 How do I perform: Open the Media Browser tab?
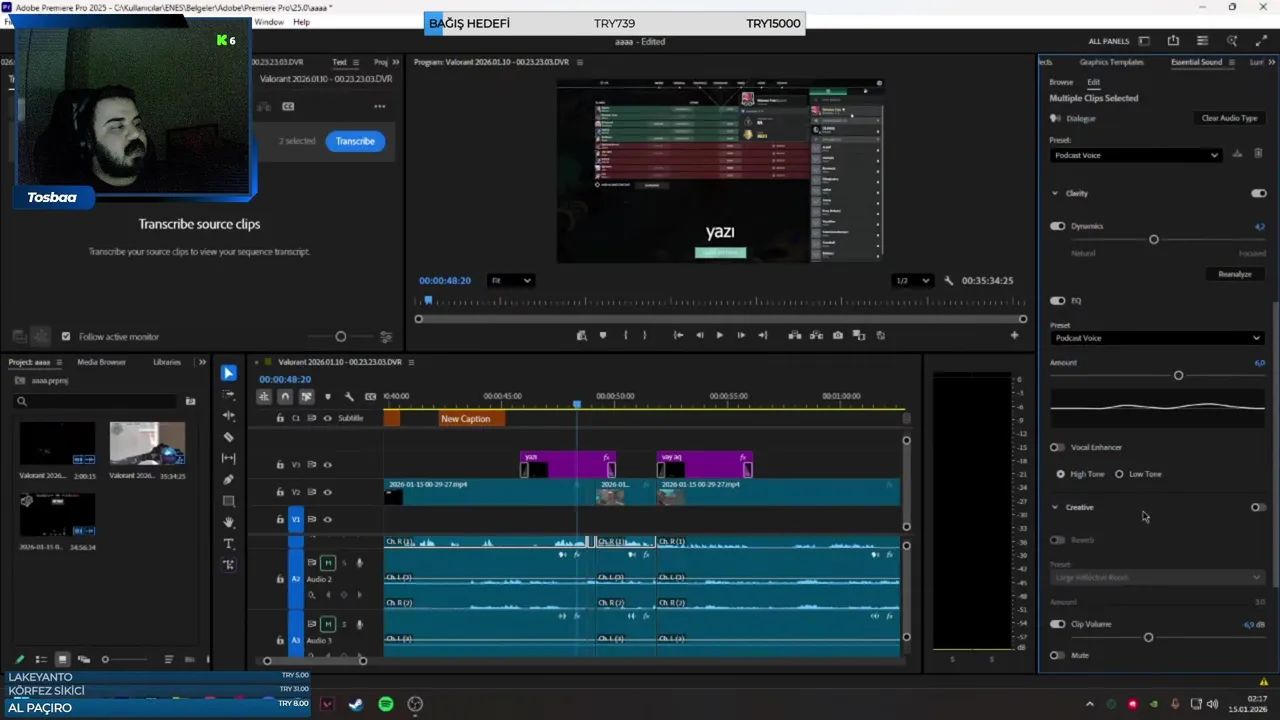pos(101,362)
